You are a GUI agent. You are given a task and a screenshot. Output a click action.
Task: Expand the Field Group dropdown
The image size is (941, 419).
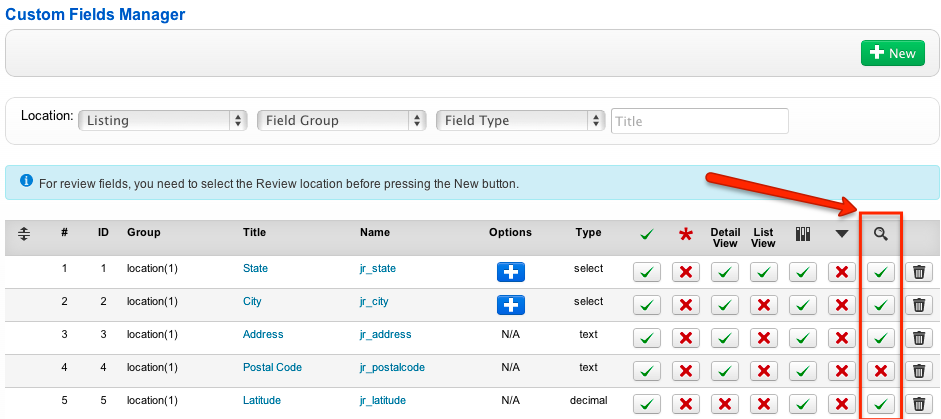342,120
